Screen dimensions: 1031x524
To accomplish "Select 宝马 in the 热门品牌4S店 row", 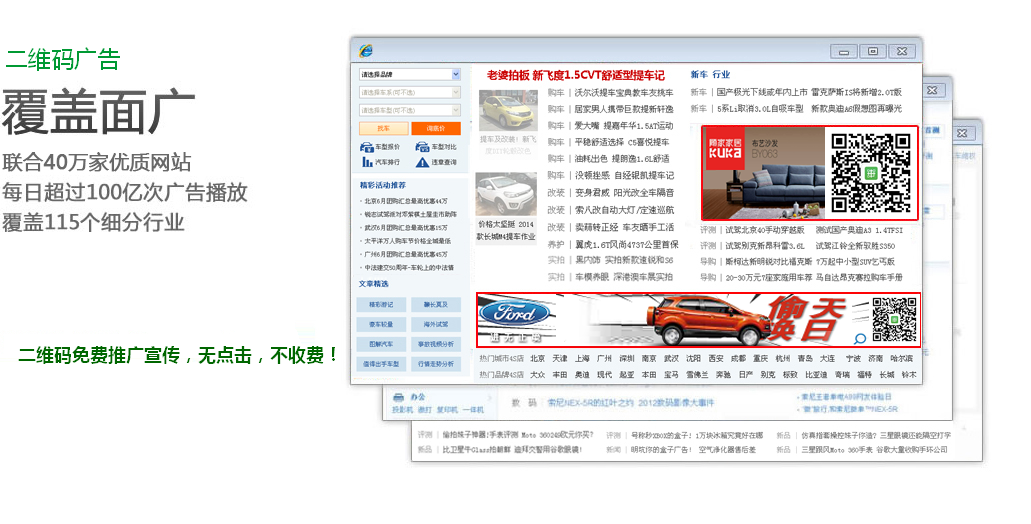I will 671,375.
